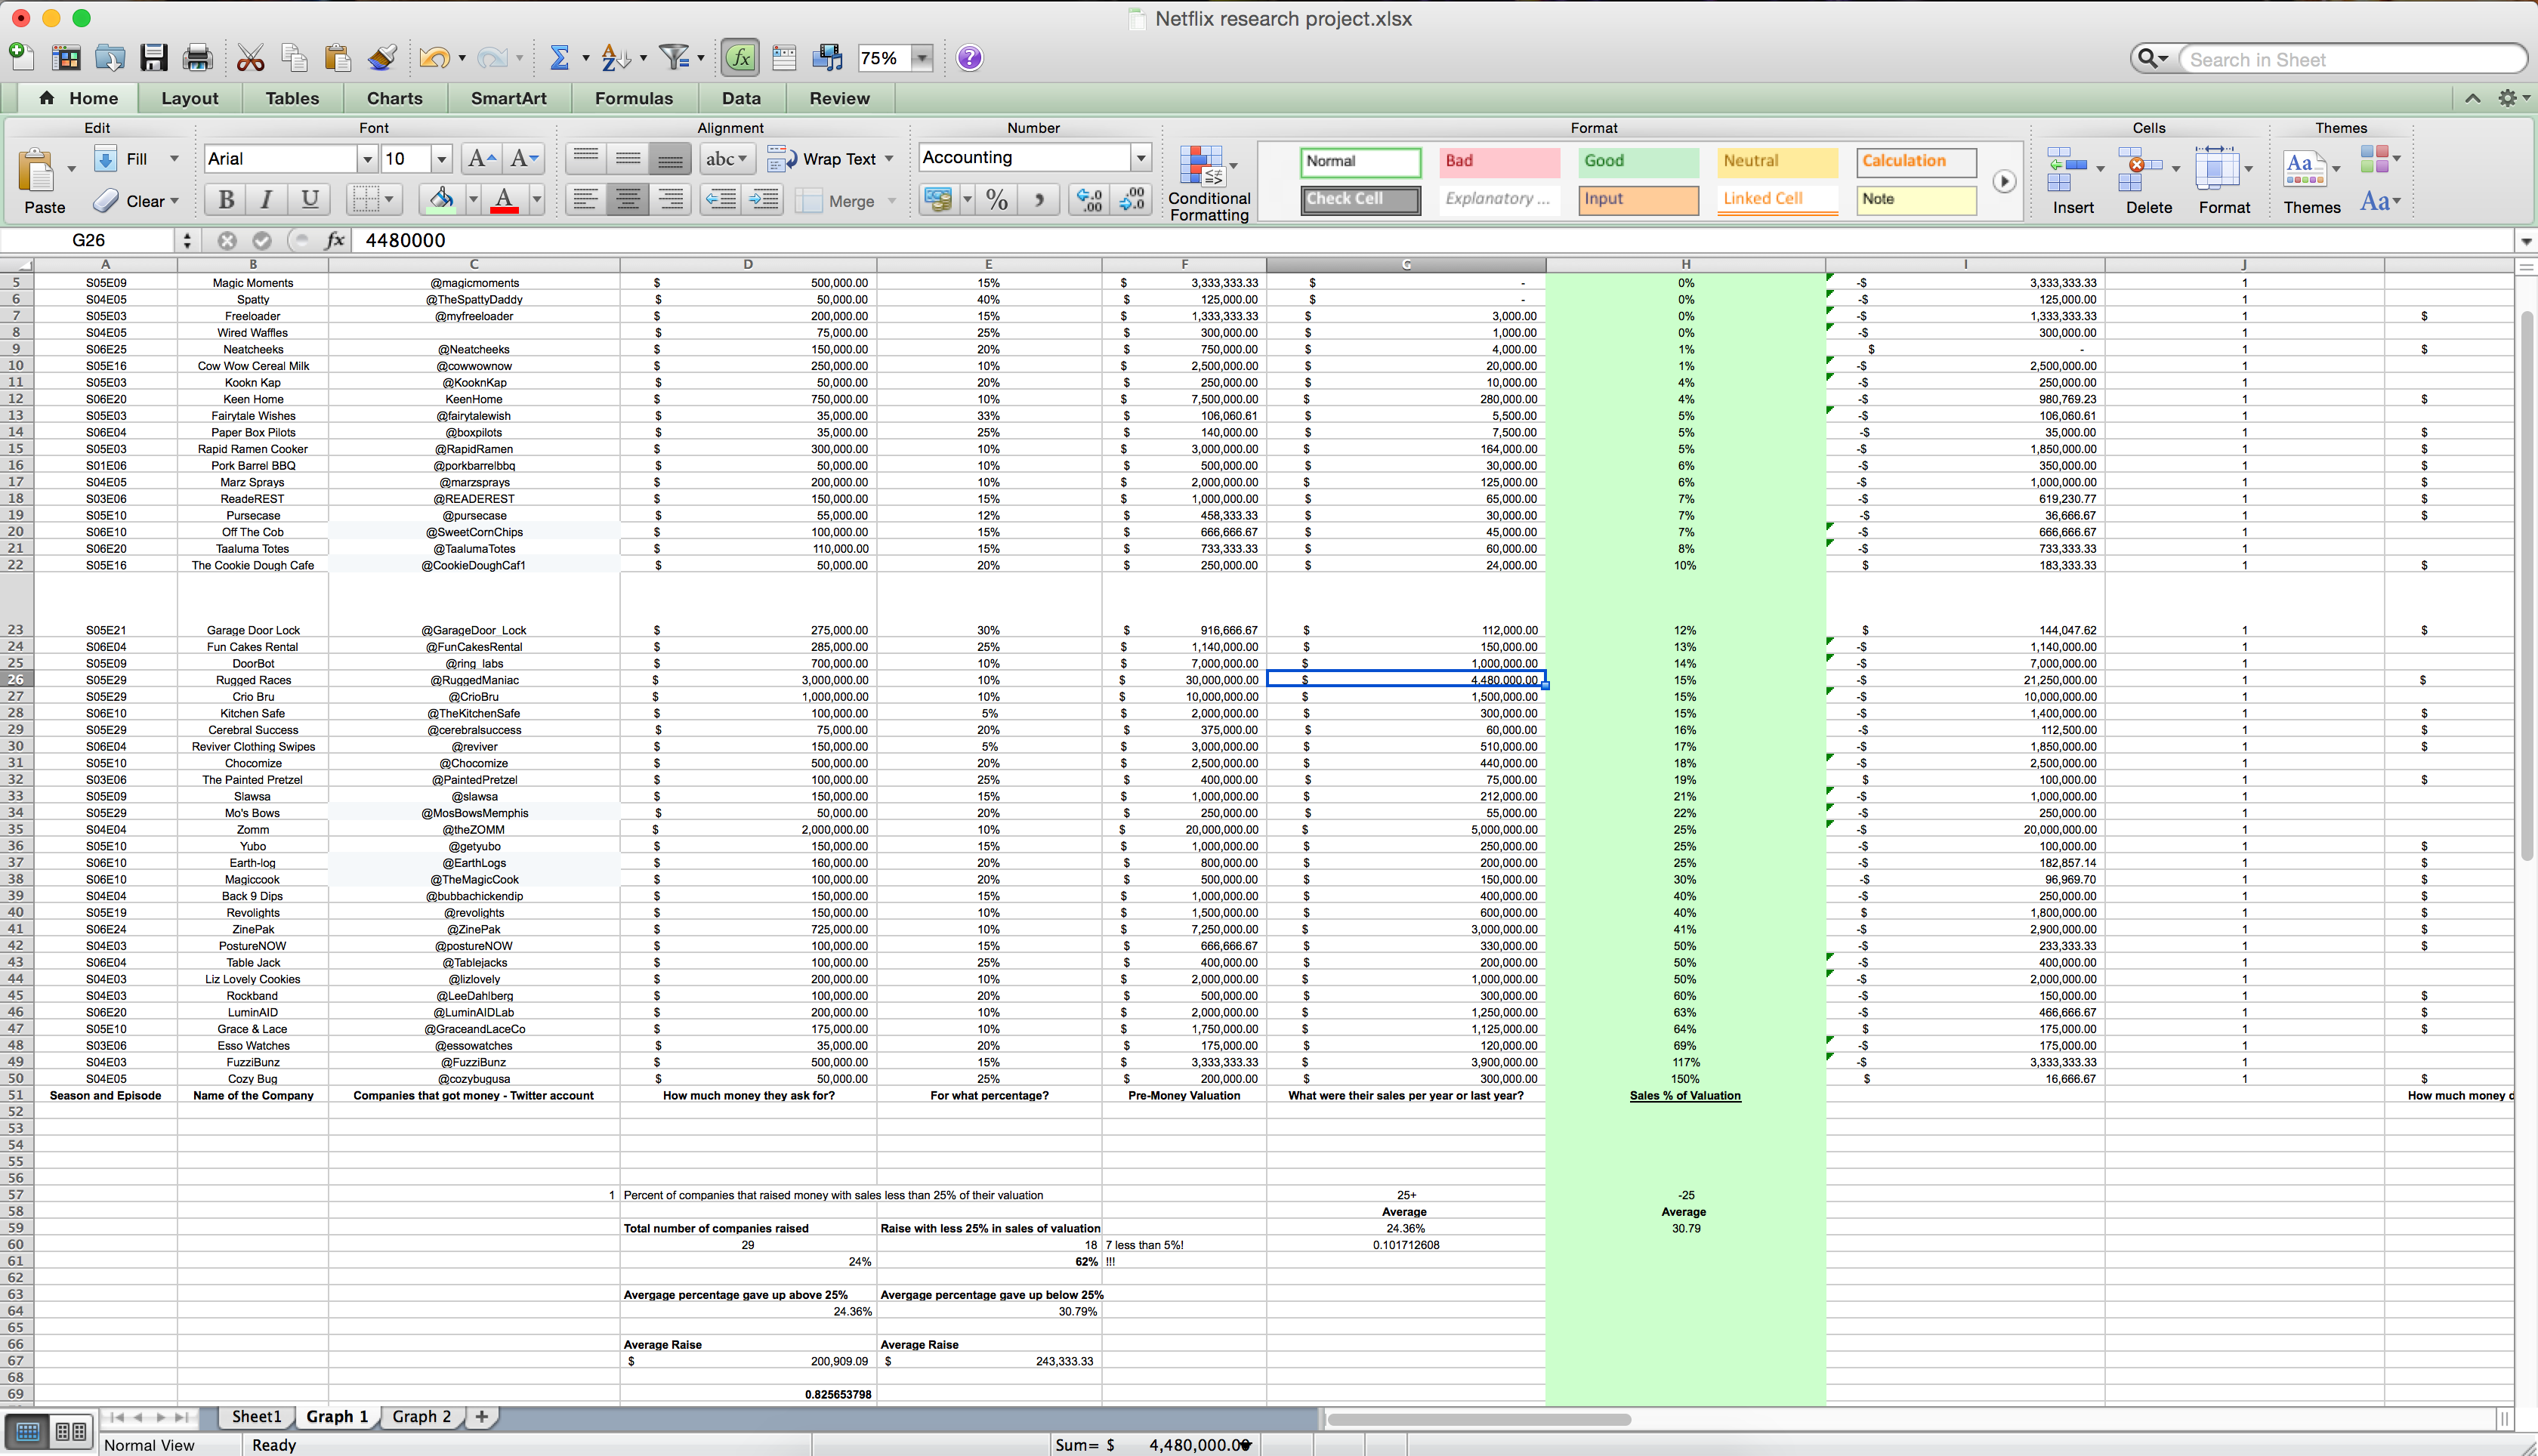Apply the Good cell style
The width and height of the screenshot is (2538, 1456).
point(1637,161)
